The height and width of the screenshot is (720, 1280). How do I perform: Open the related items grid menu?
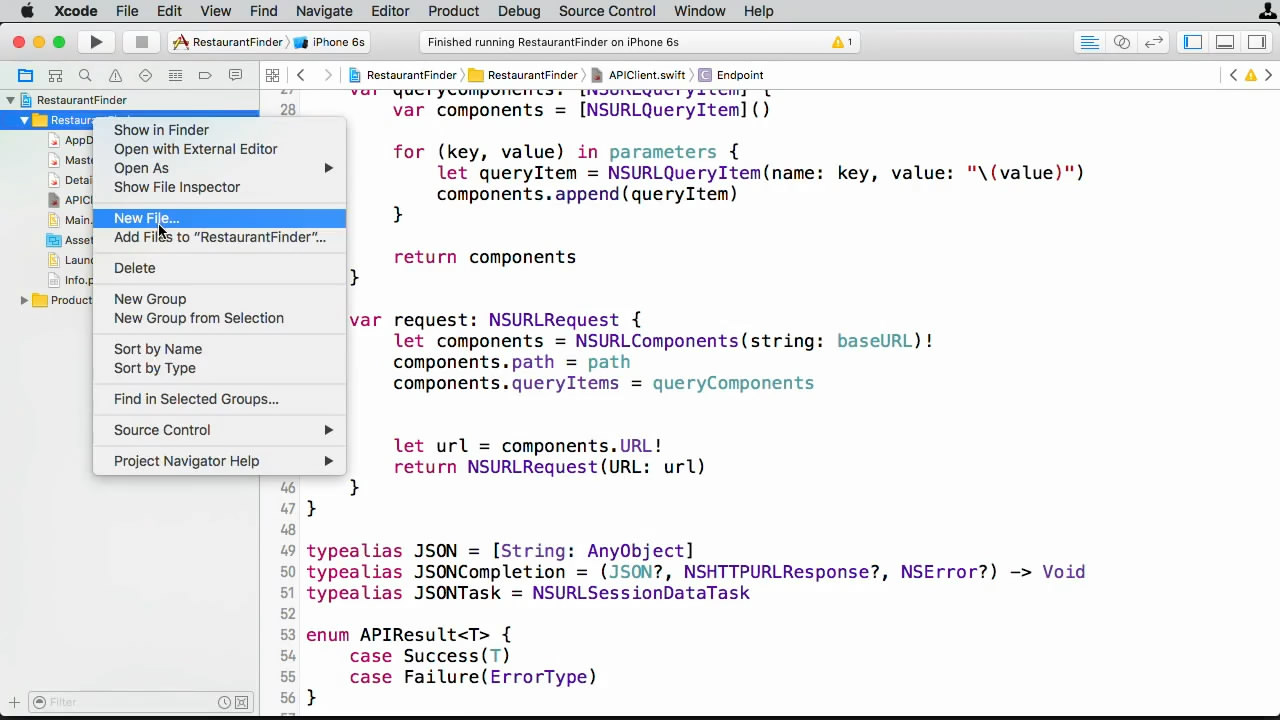[x=272, y=75]
